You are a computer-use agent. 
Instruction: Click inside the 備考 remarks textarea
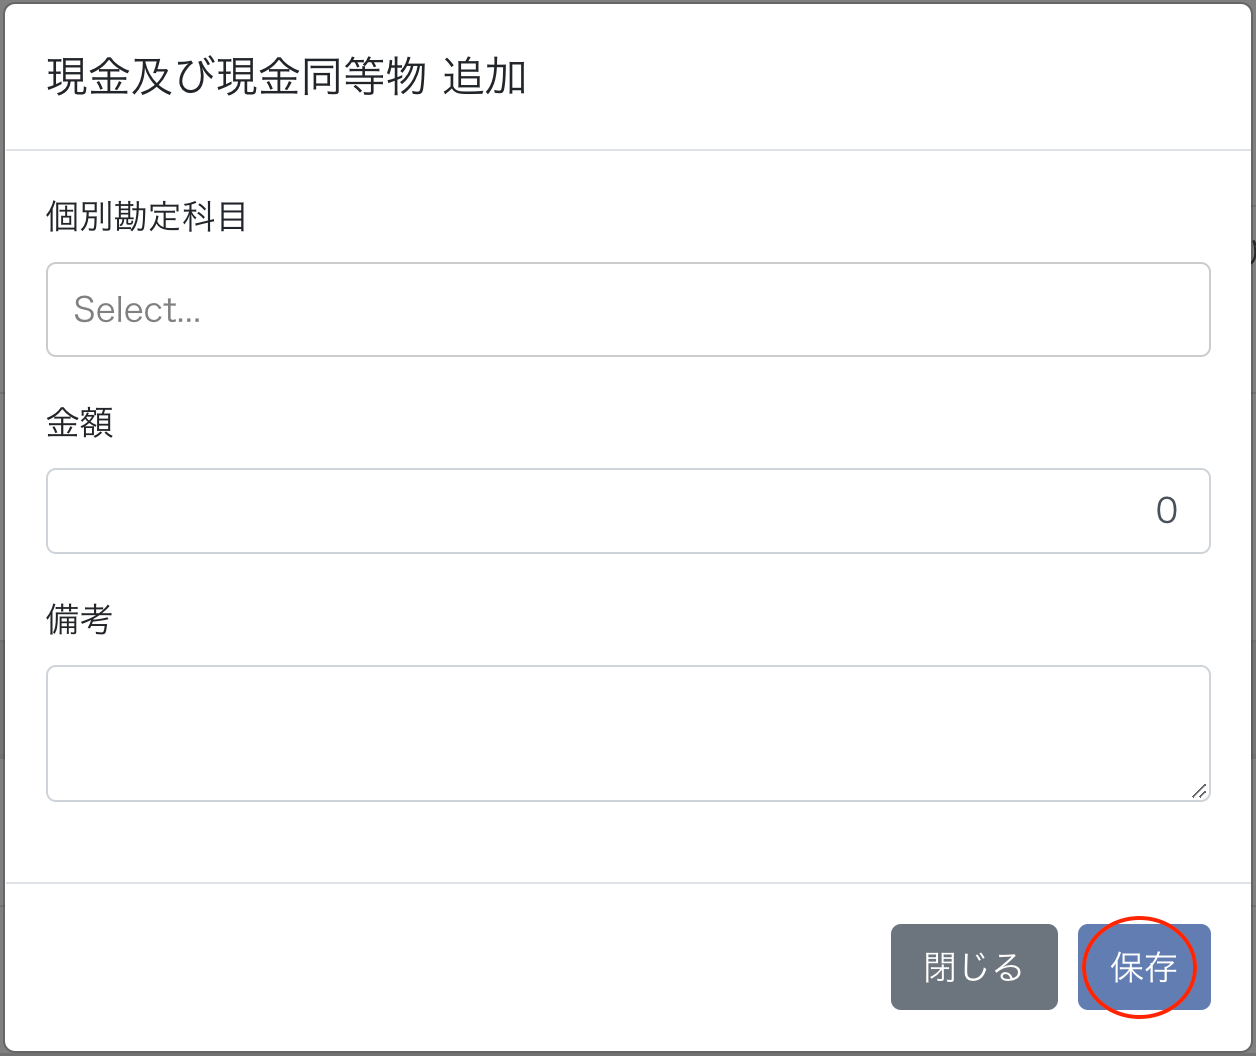[x=628, y=733]
